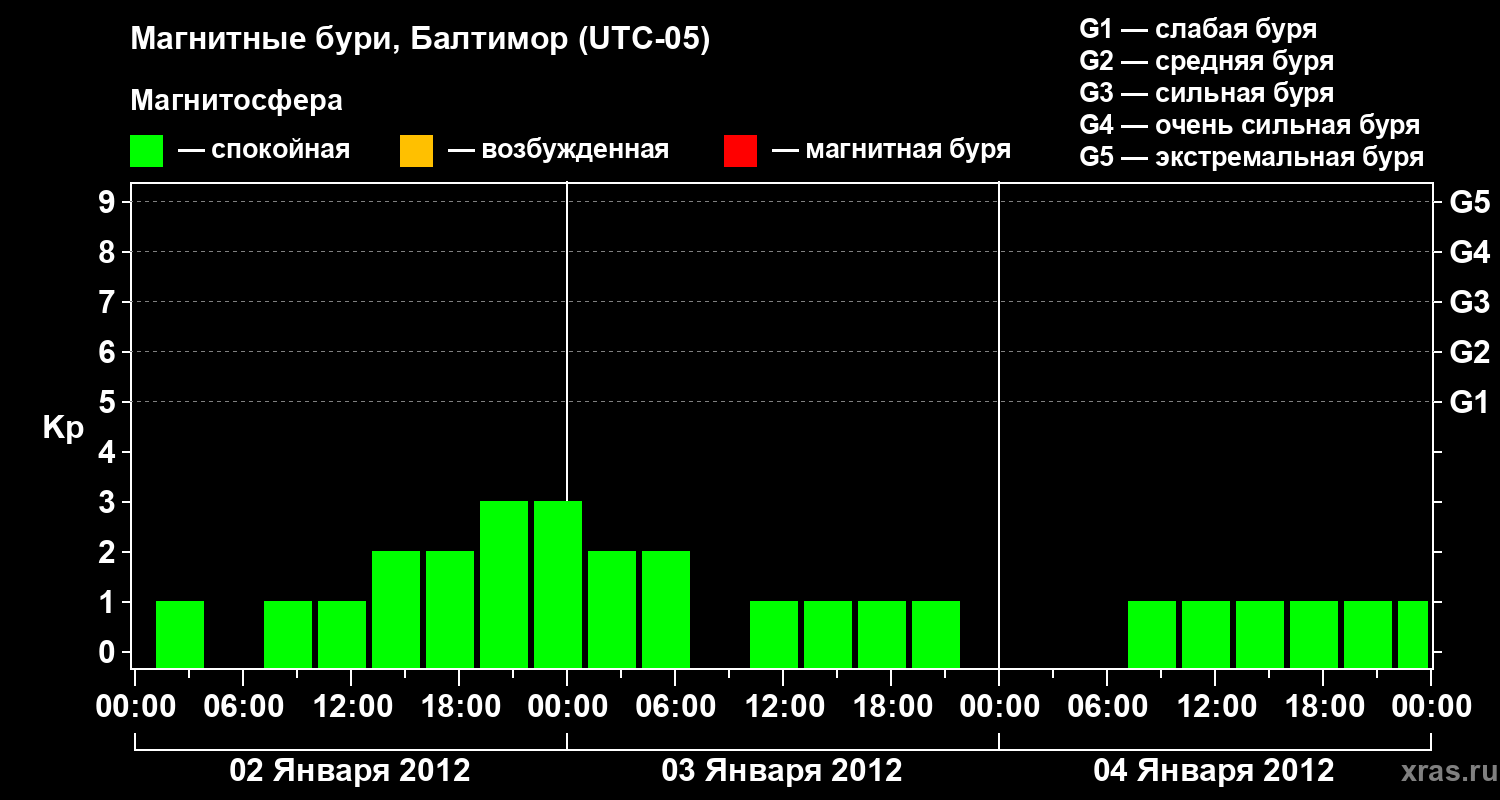The height and width of the screenshot is (800, 1500).
Task: Click '18:00' tick label above 04 Января
Action: [x=1323, y=706]
